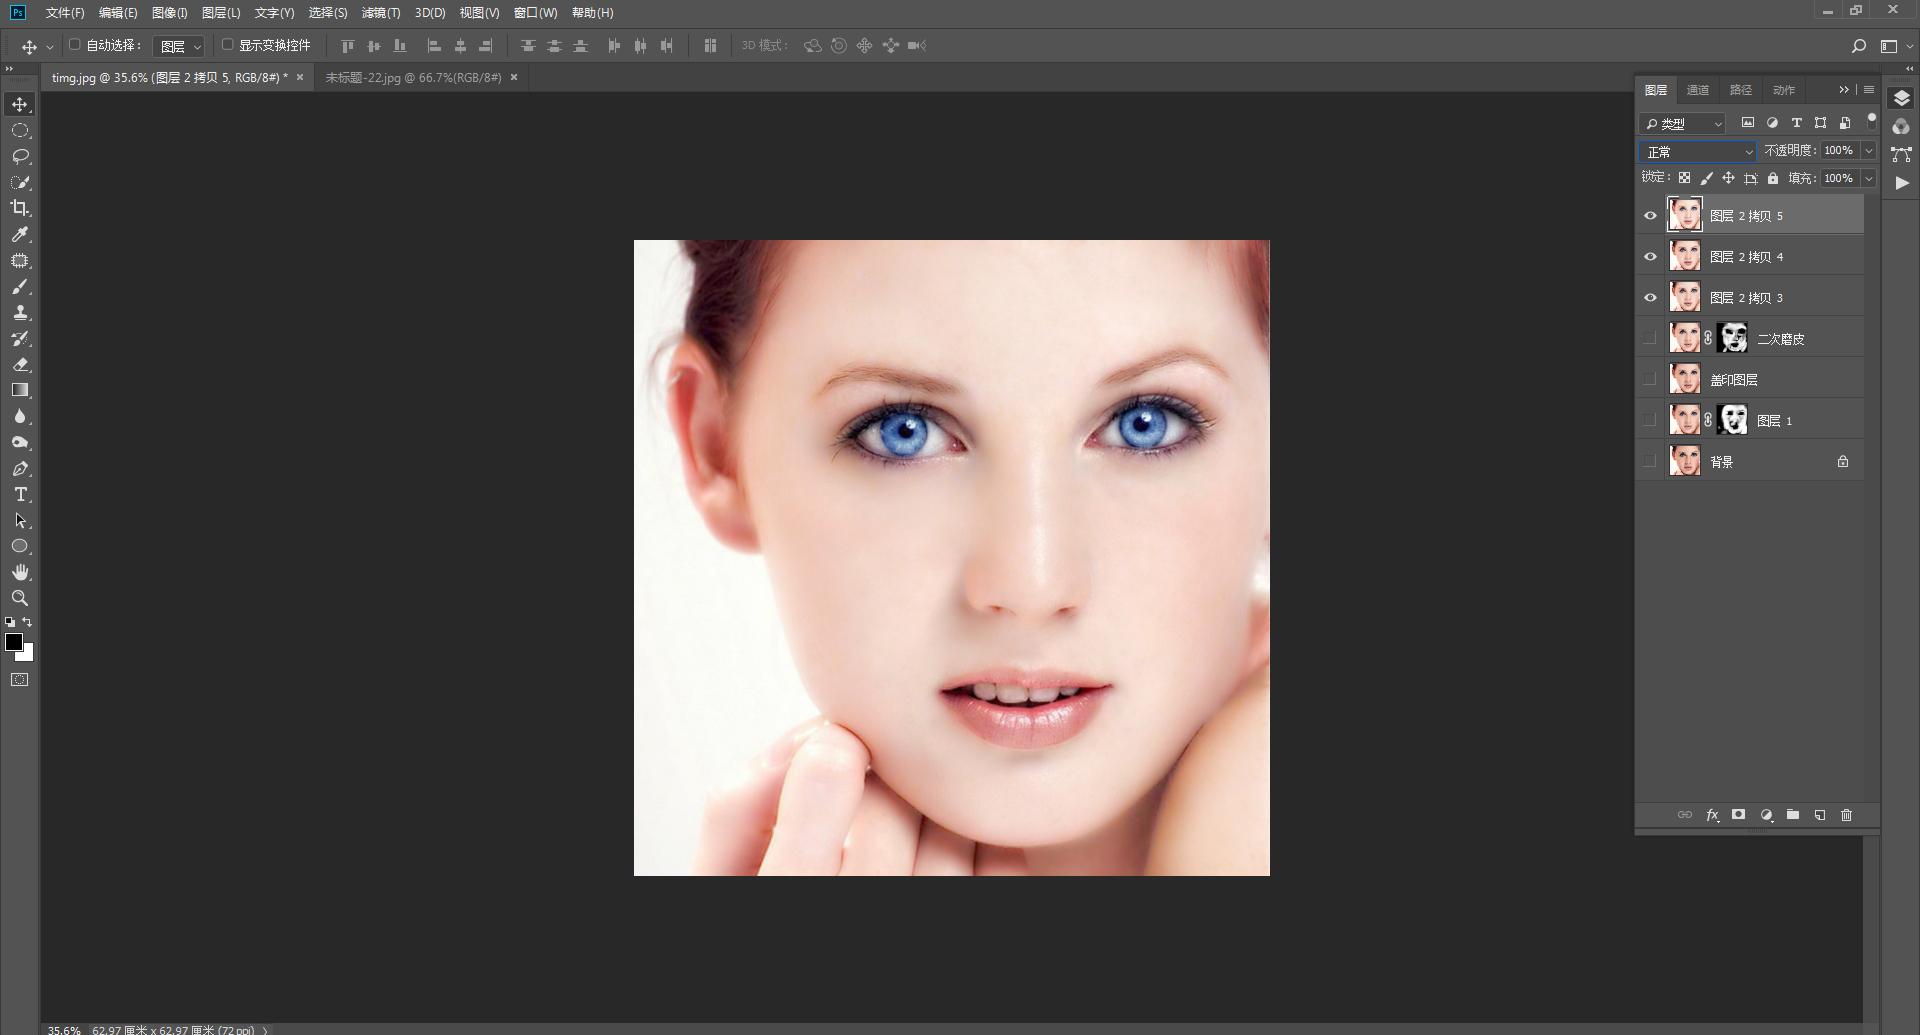Image resolution: width=1920 pixels, height=1035 pixels.
Task: Select the Hand tool
Action: click(20, 572)
